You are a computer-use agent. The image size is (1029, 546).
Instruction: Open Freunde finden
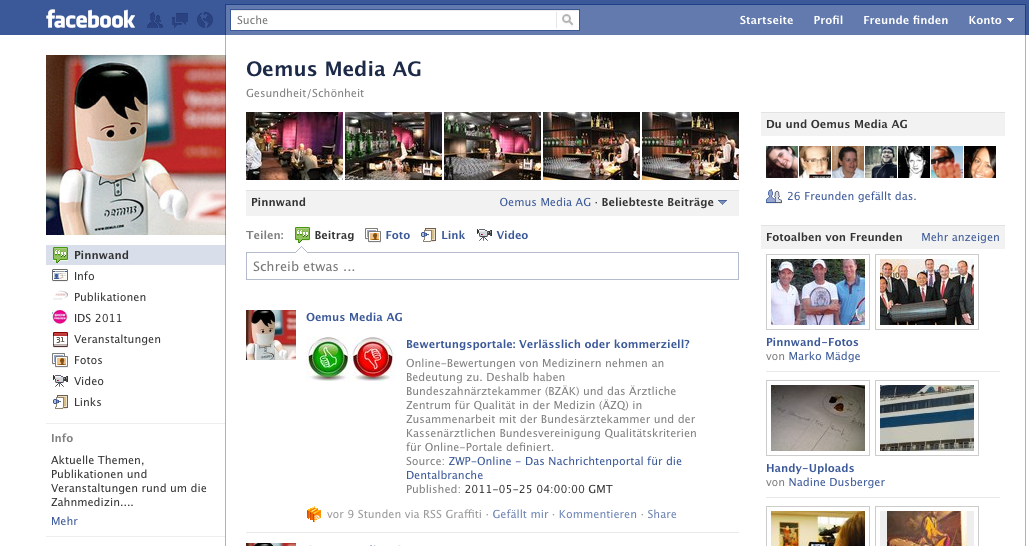pos(906,20)
